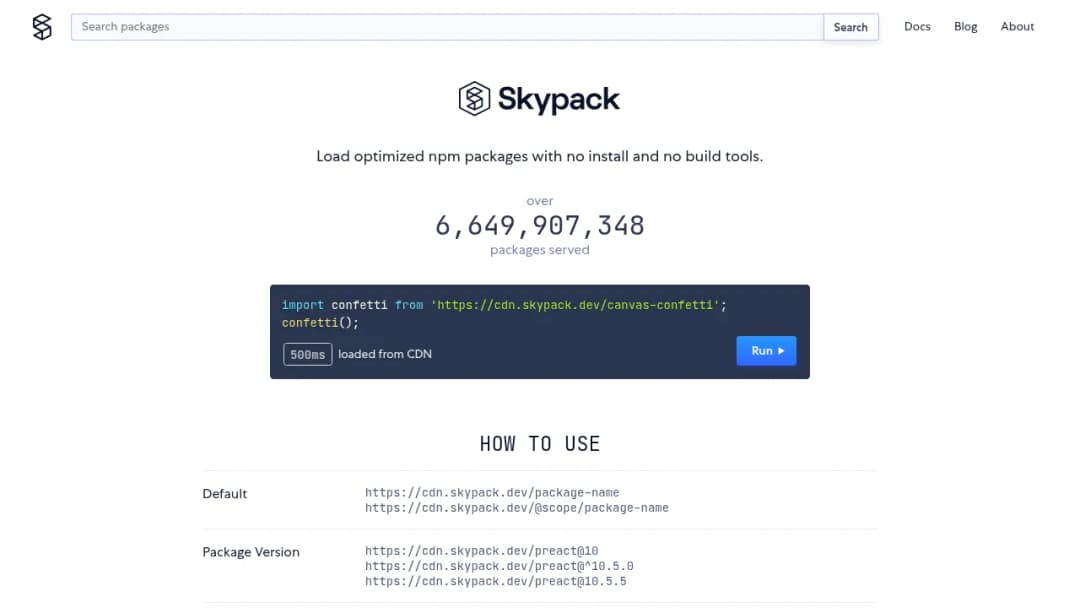The image size is (1080, 608).
Task: Click the import confetti code line
Action: pos(504,305)
